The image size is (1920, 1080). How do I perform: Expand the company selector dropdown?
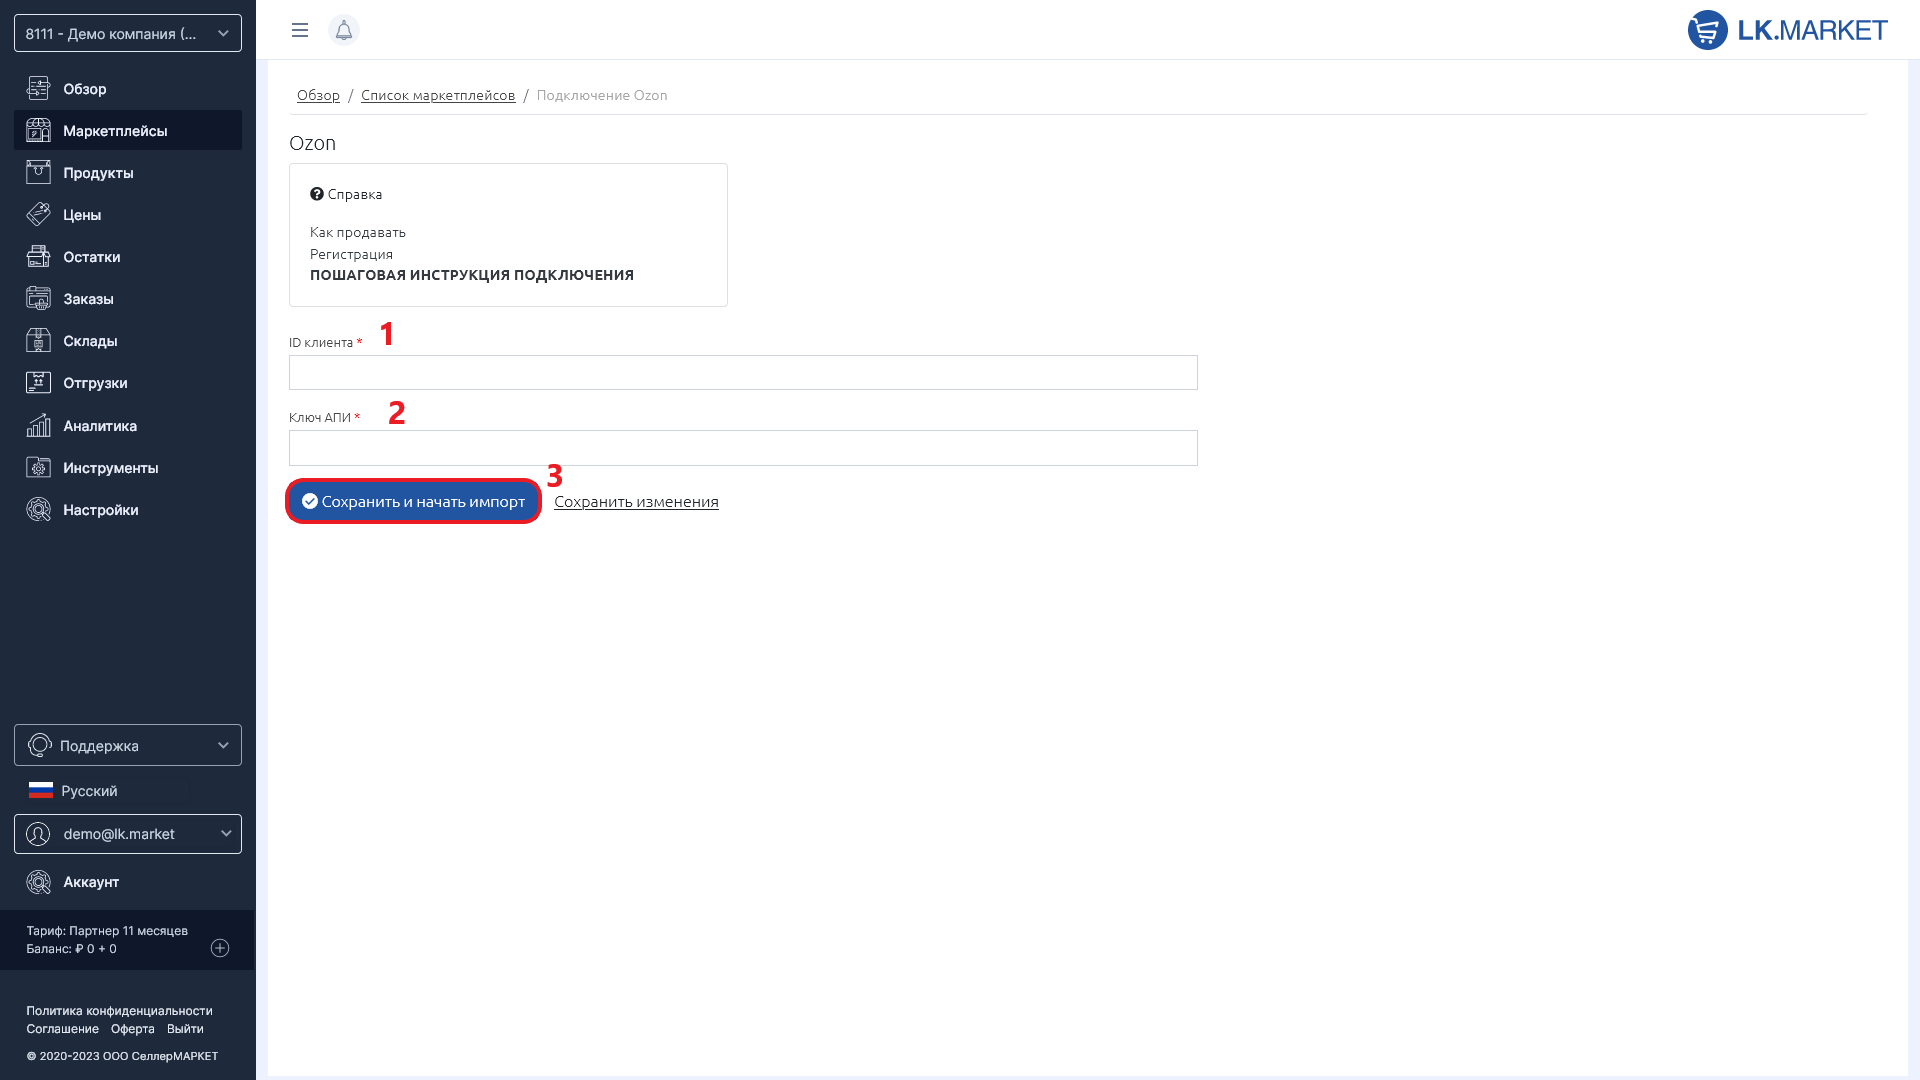coord(128,33)
